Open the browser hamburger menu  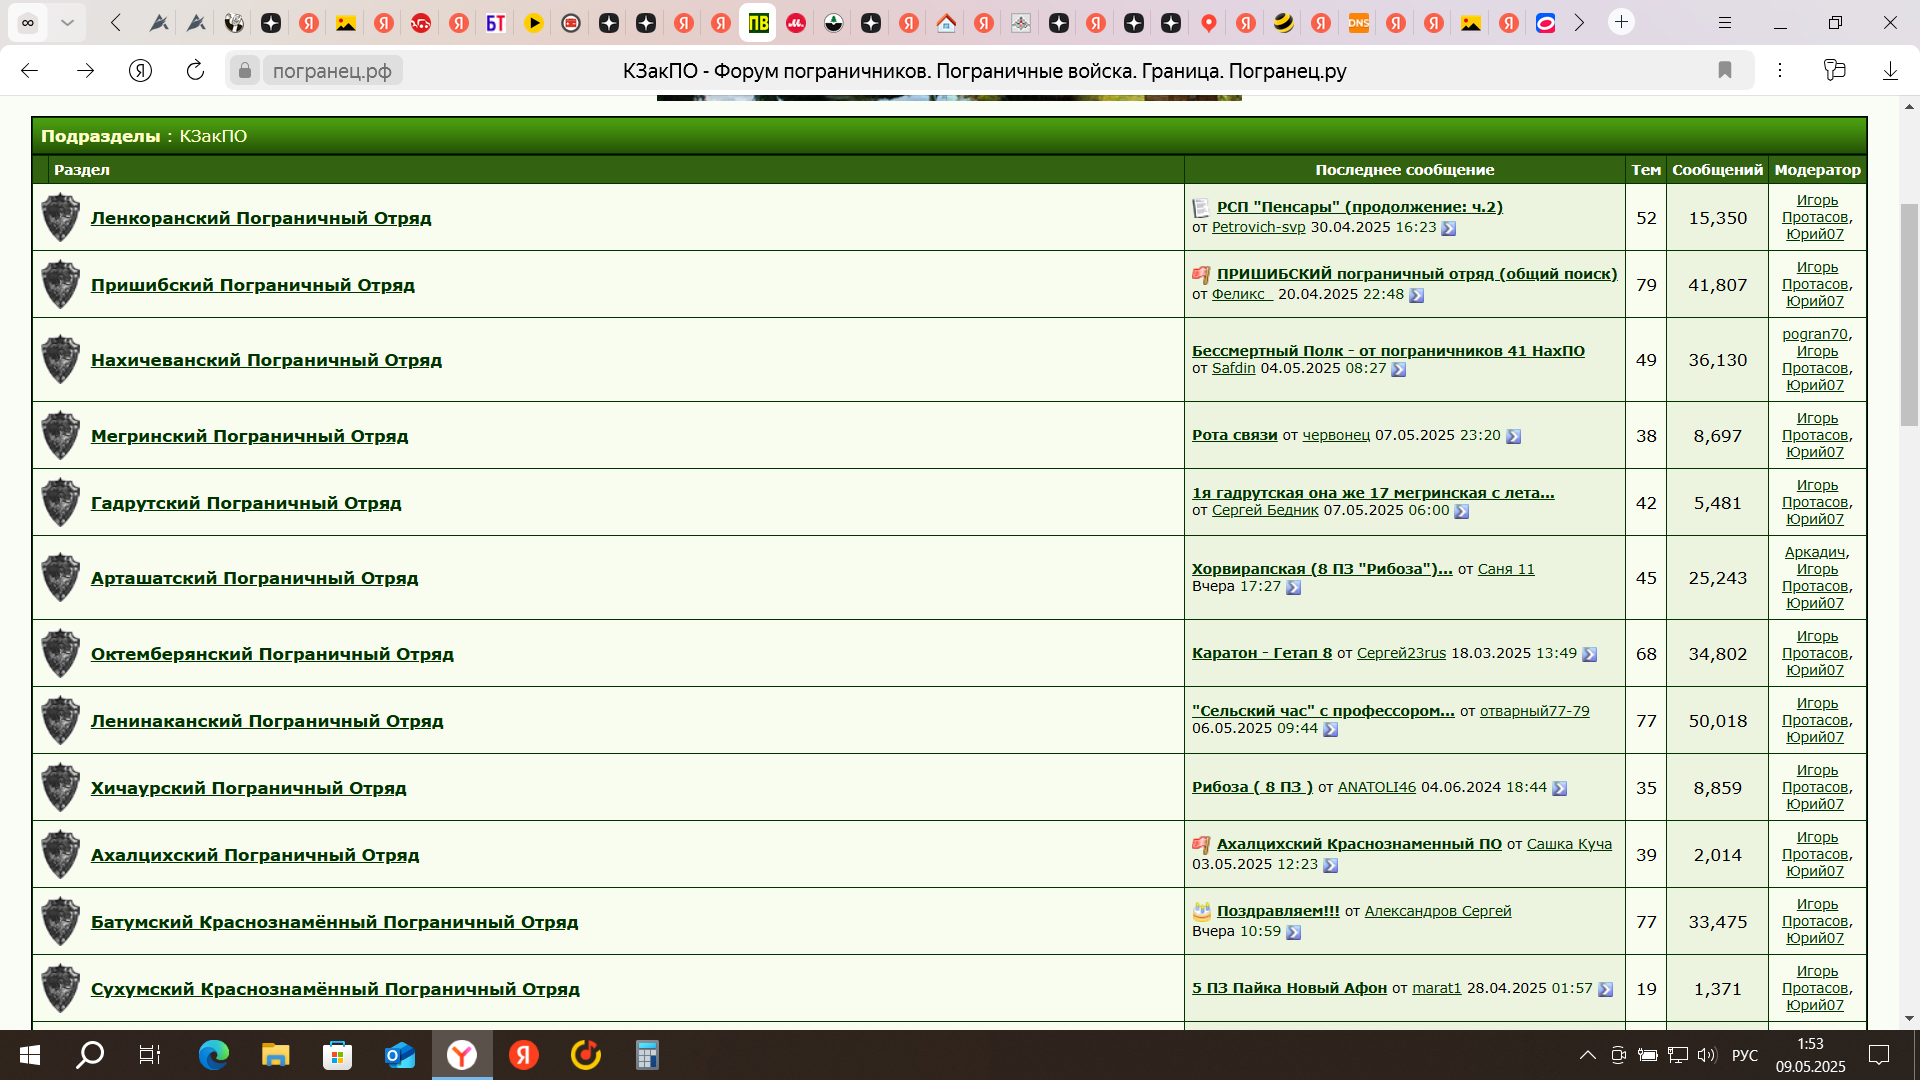(x=1725, y=22)
